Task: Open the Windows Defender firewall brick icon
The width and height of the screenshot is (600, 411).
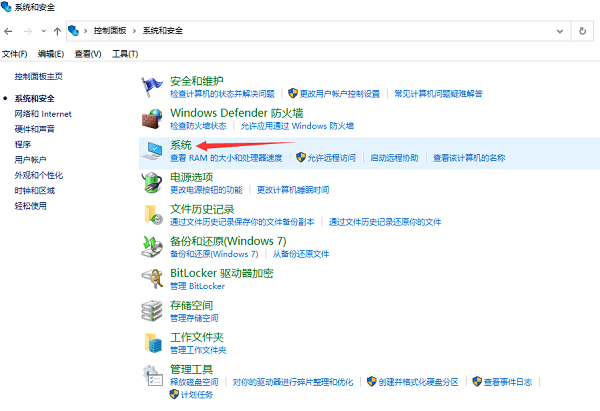Action: point(152,119)
